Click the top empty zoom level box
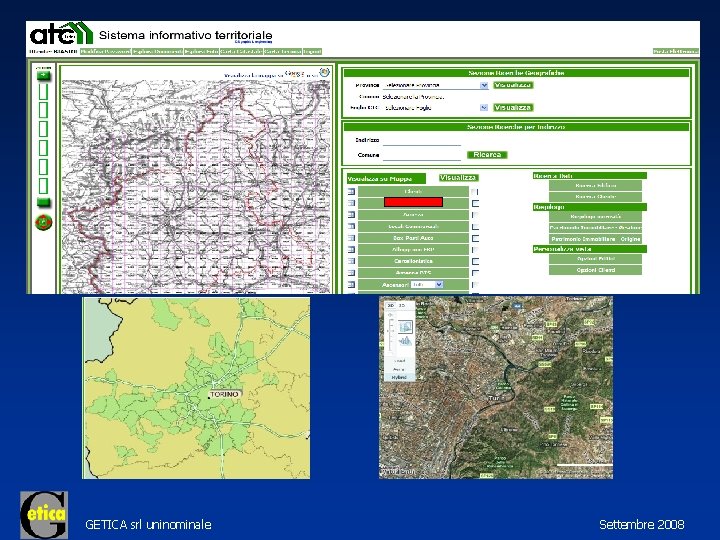The width and height of the screenshot is (720, 540). coord(44,92)
